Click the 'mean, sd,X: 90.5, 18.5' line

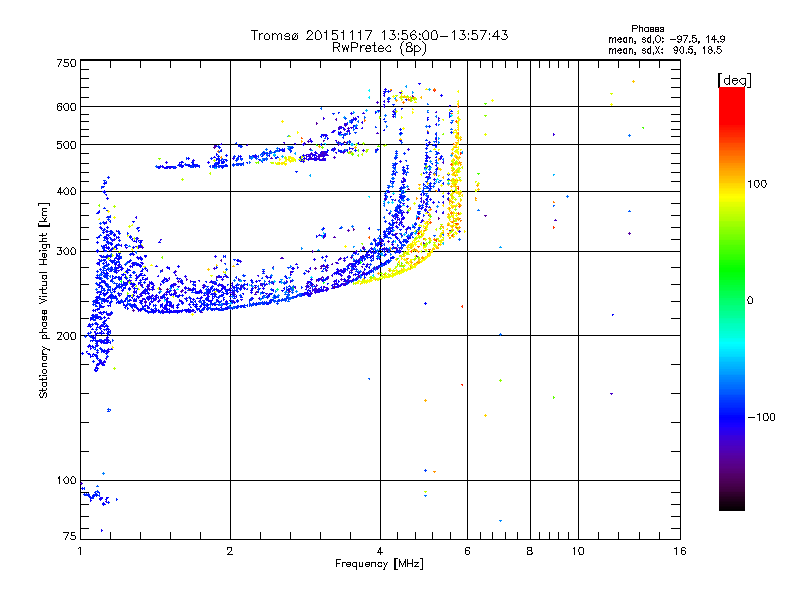[x=665, y=50]
